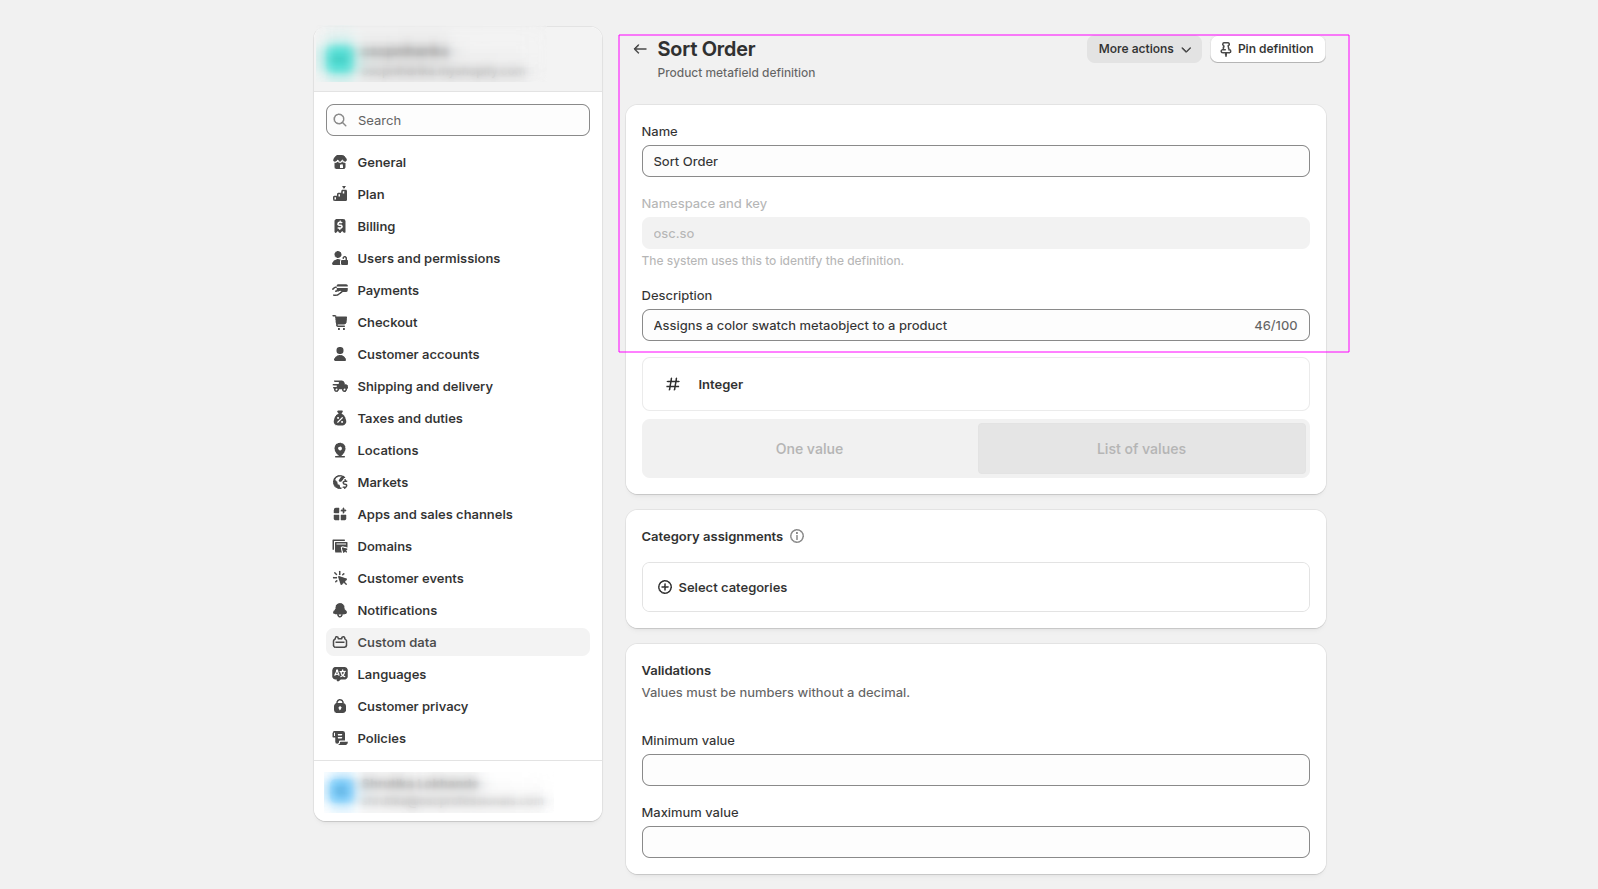Image resolution: width=1598 pixels, height=889 pixels.
Task: Click the Category assignments info icon
Action: click(797, 536)
